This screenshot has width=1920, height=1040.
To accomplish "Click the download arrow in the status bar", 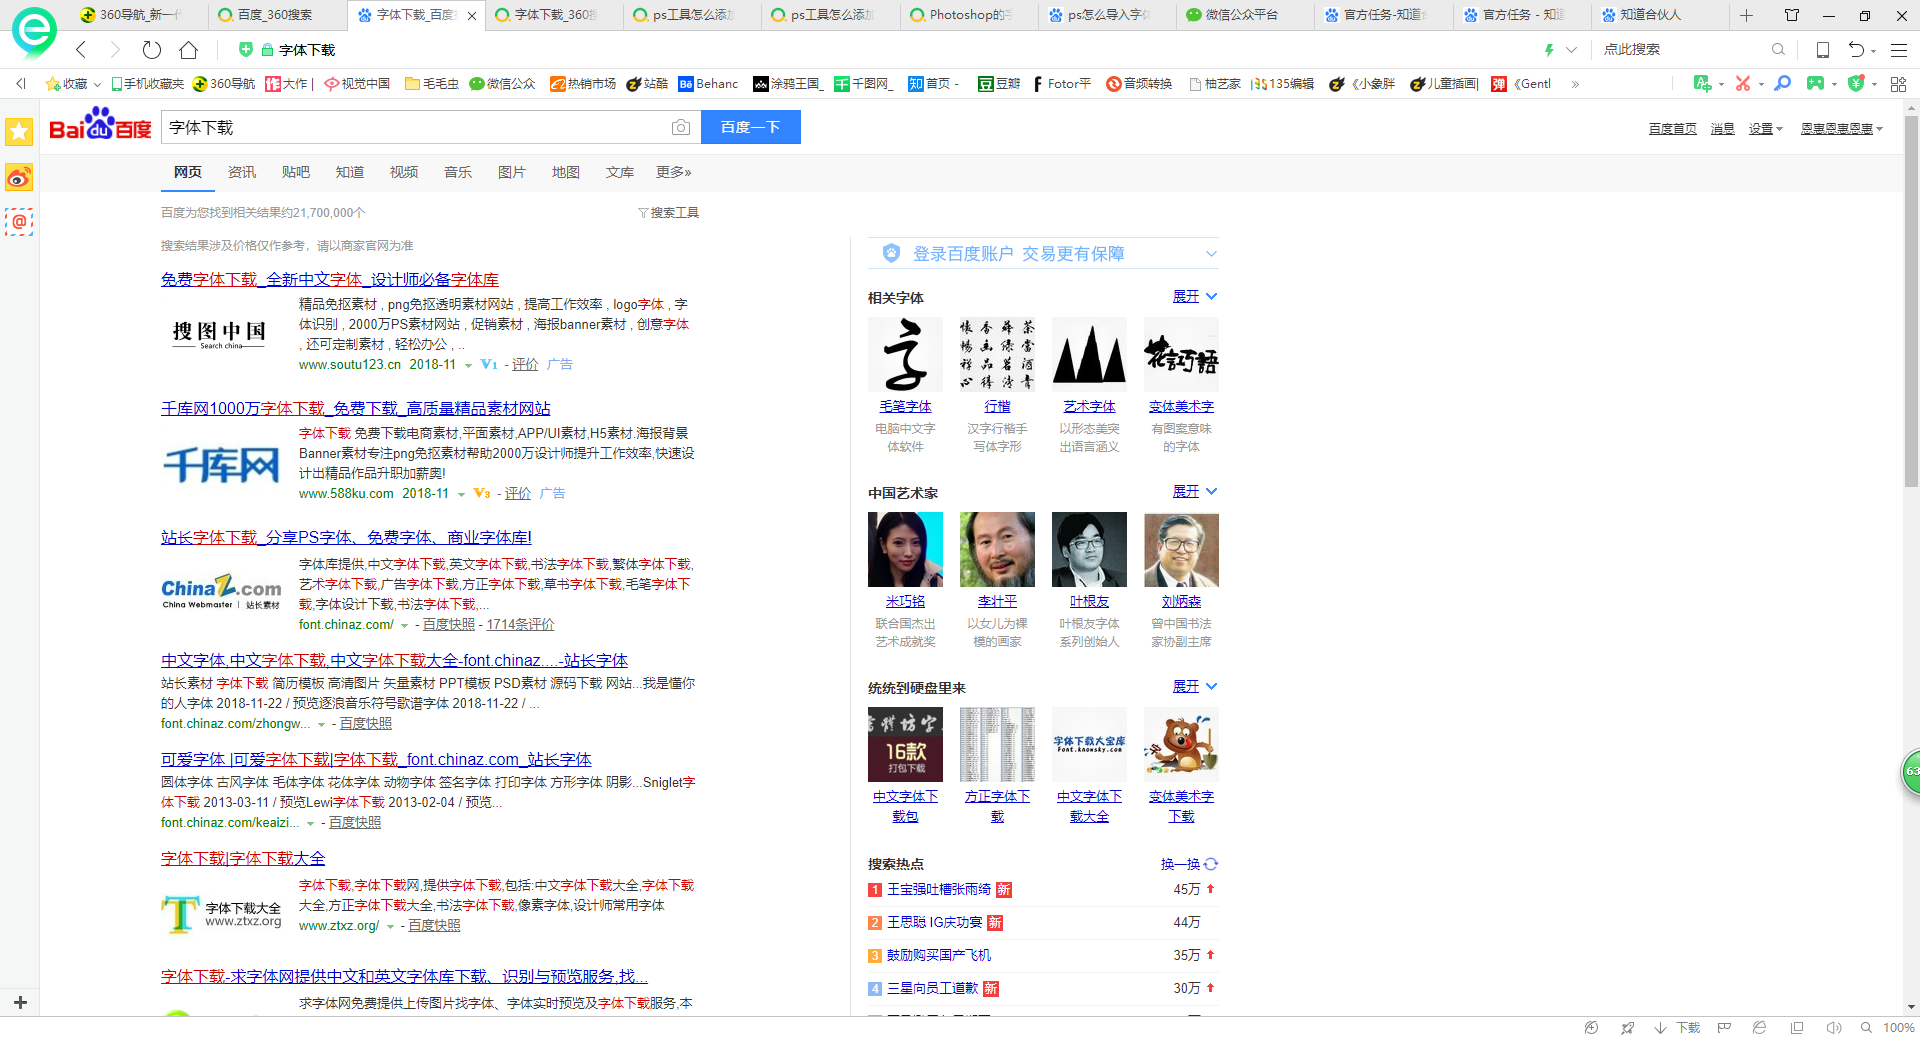I will [1661, 1028].
